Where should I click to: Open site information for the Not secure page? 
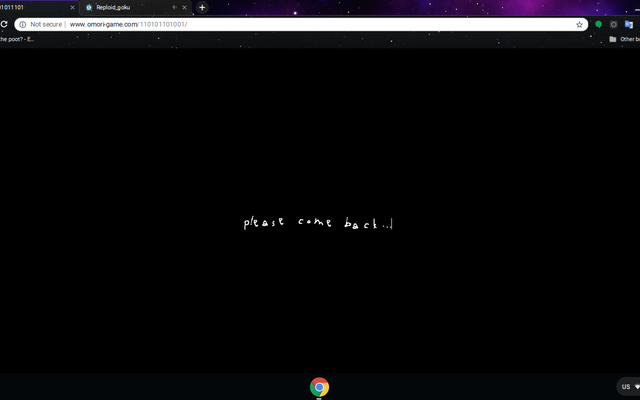tap(23, 24)
